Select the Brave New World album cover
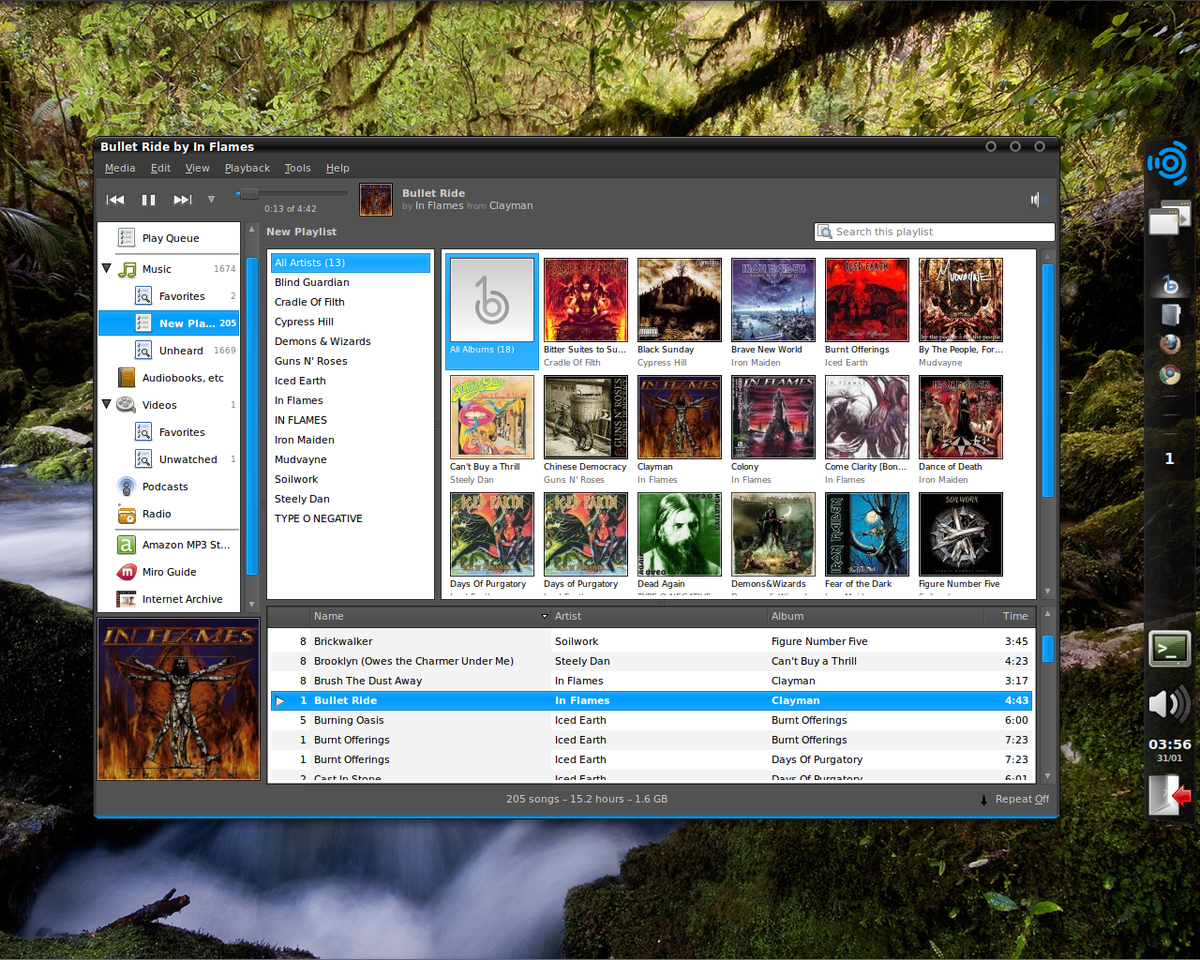Screen dimensions: 1200x960 pyautogui.click(x=773, y=300)
